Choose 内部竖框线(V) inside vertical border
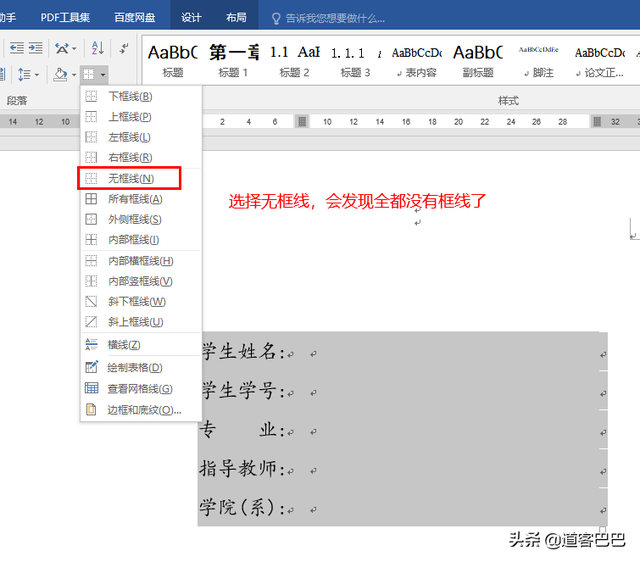Screen dimensions: 640x562 [x=141, y=281]
